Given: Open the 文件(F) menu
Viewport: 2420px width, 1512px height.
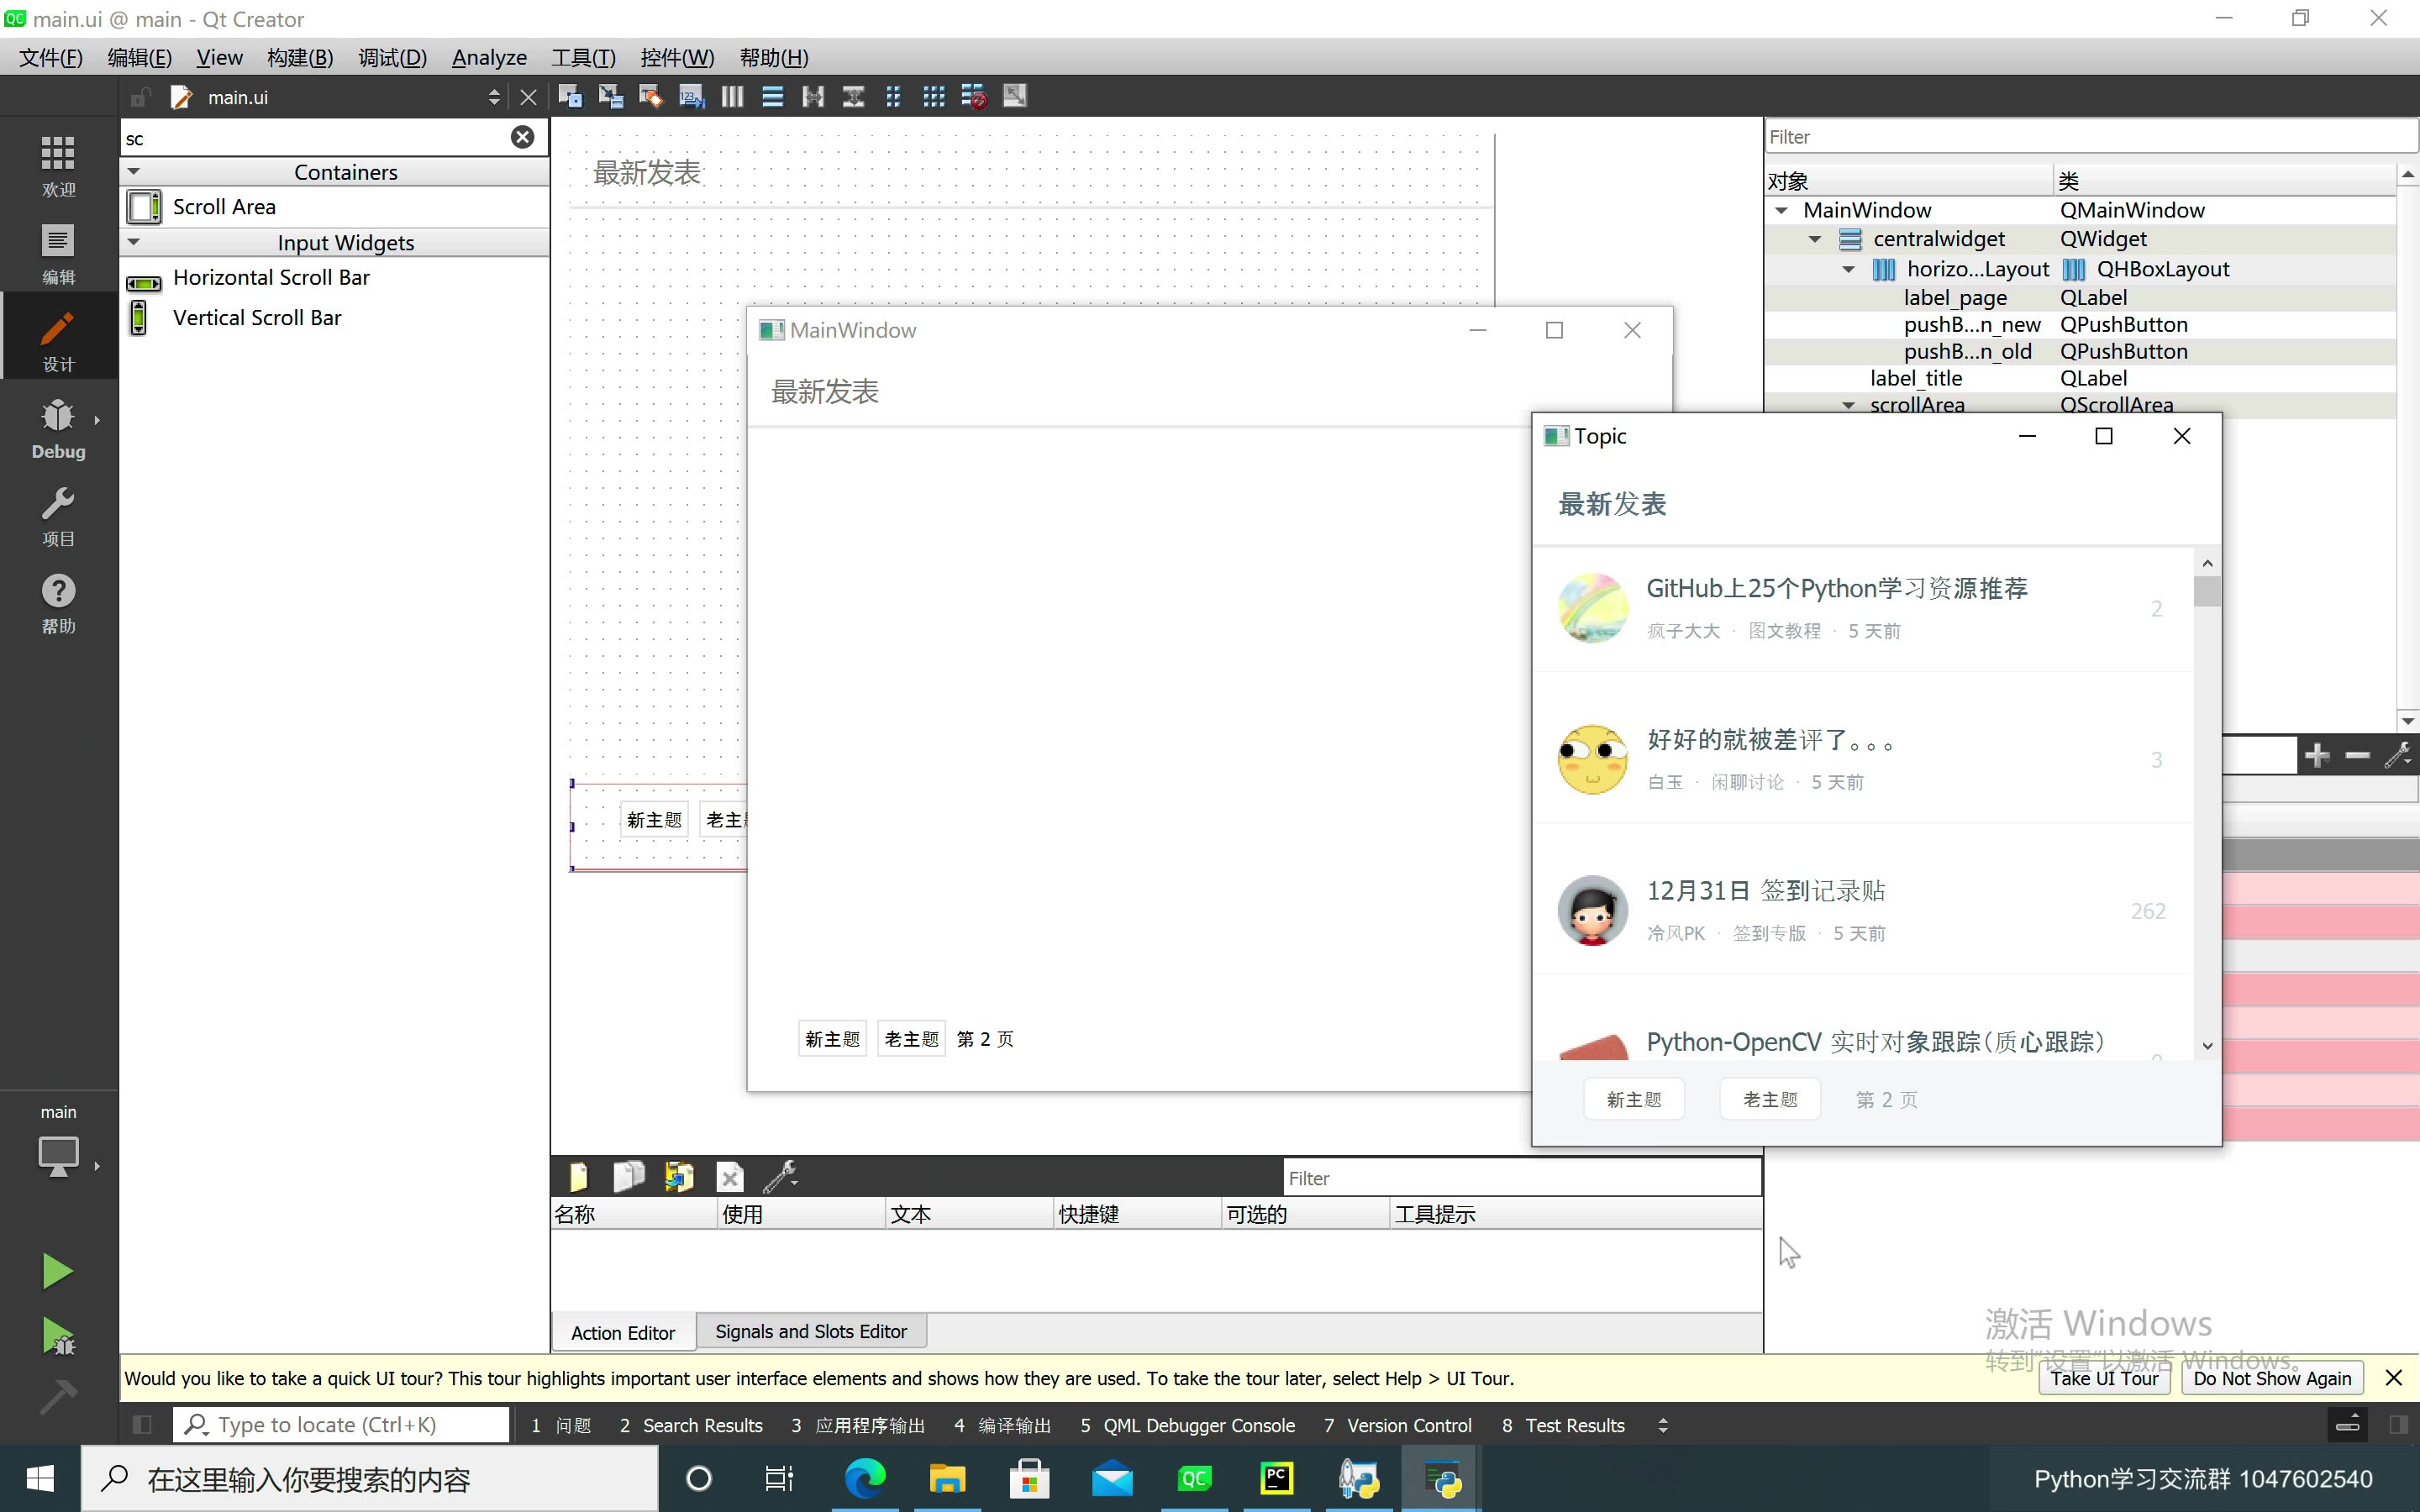Looking at the screenshot, I should (50, 57).
